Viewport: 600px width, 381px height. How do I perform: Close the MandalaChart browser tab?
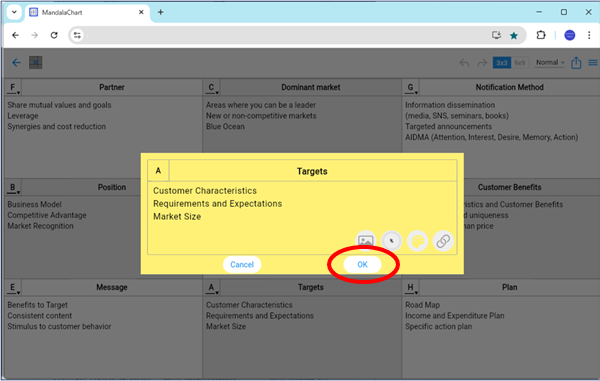141,12
